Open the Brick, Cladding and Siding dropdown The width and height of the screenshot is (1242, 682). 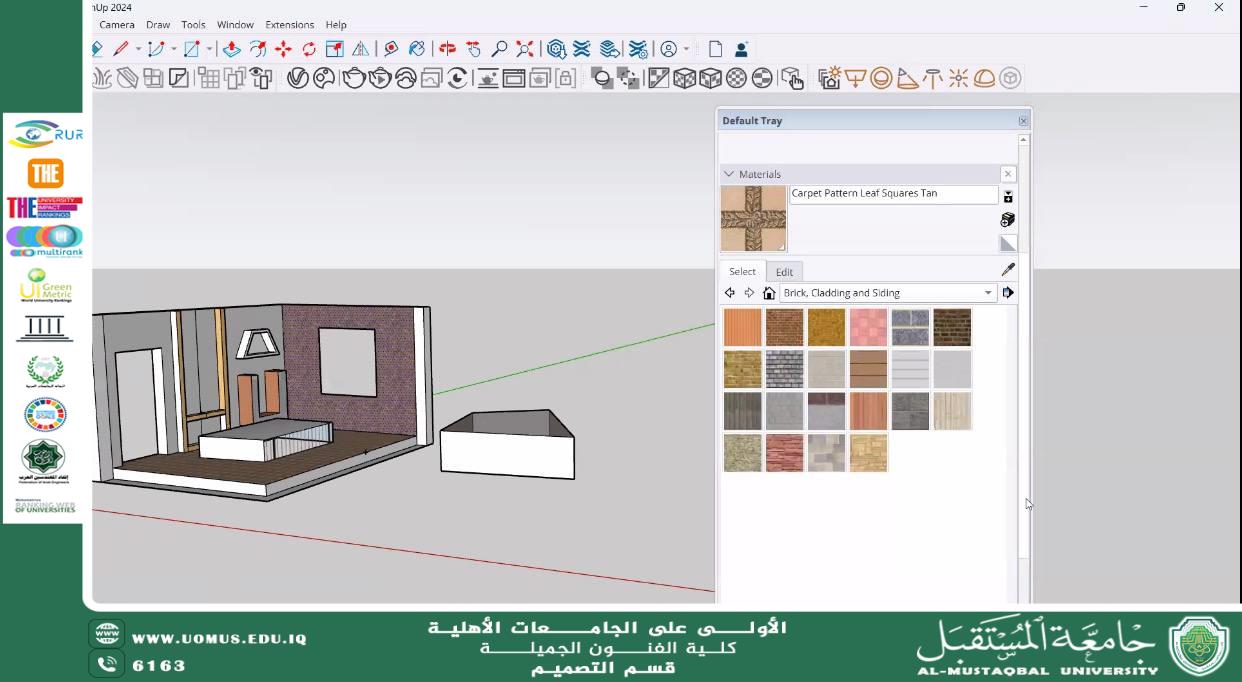click(987, 292)
